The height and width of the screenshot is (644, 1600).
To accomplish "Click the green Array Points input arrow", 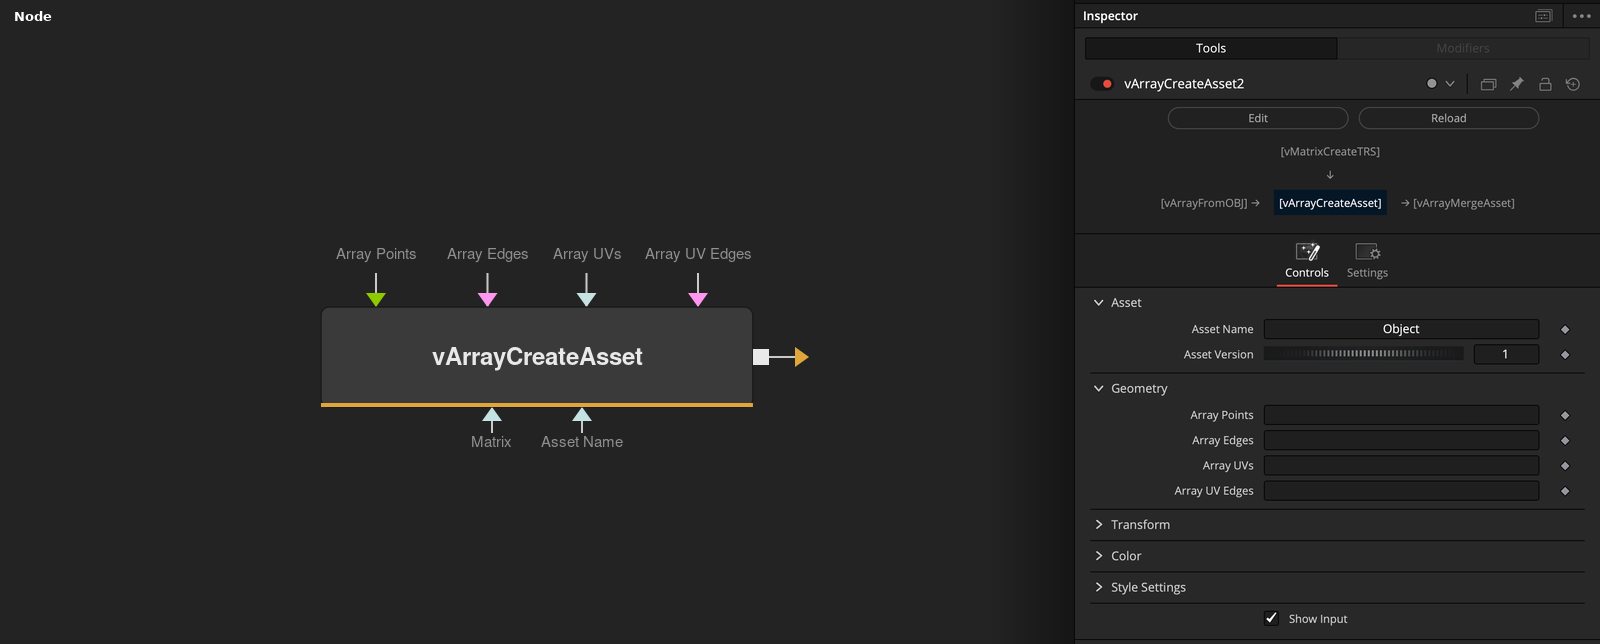I will pos(376,299).
